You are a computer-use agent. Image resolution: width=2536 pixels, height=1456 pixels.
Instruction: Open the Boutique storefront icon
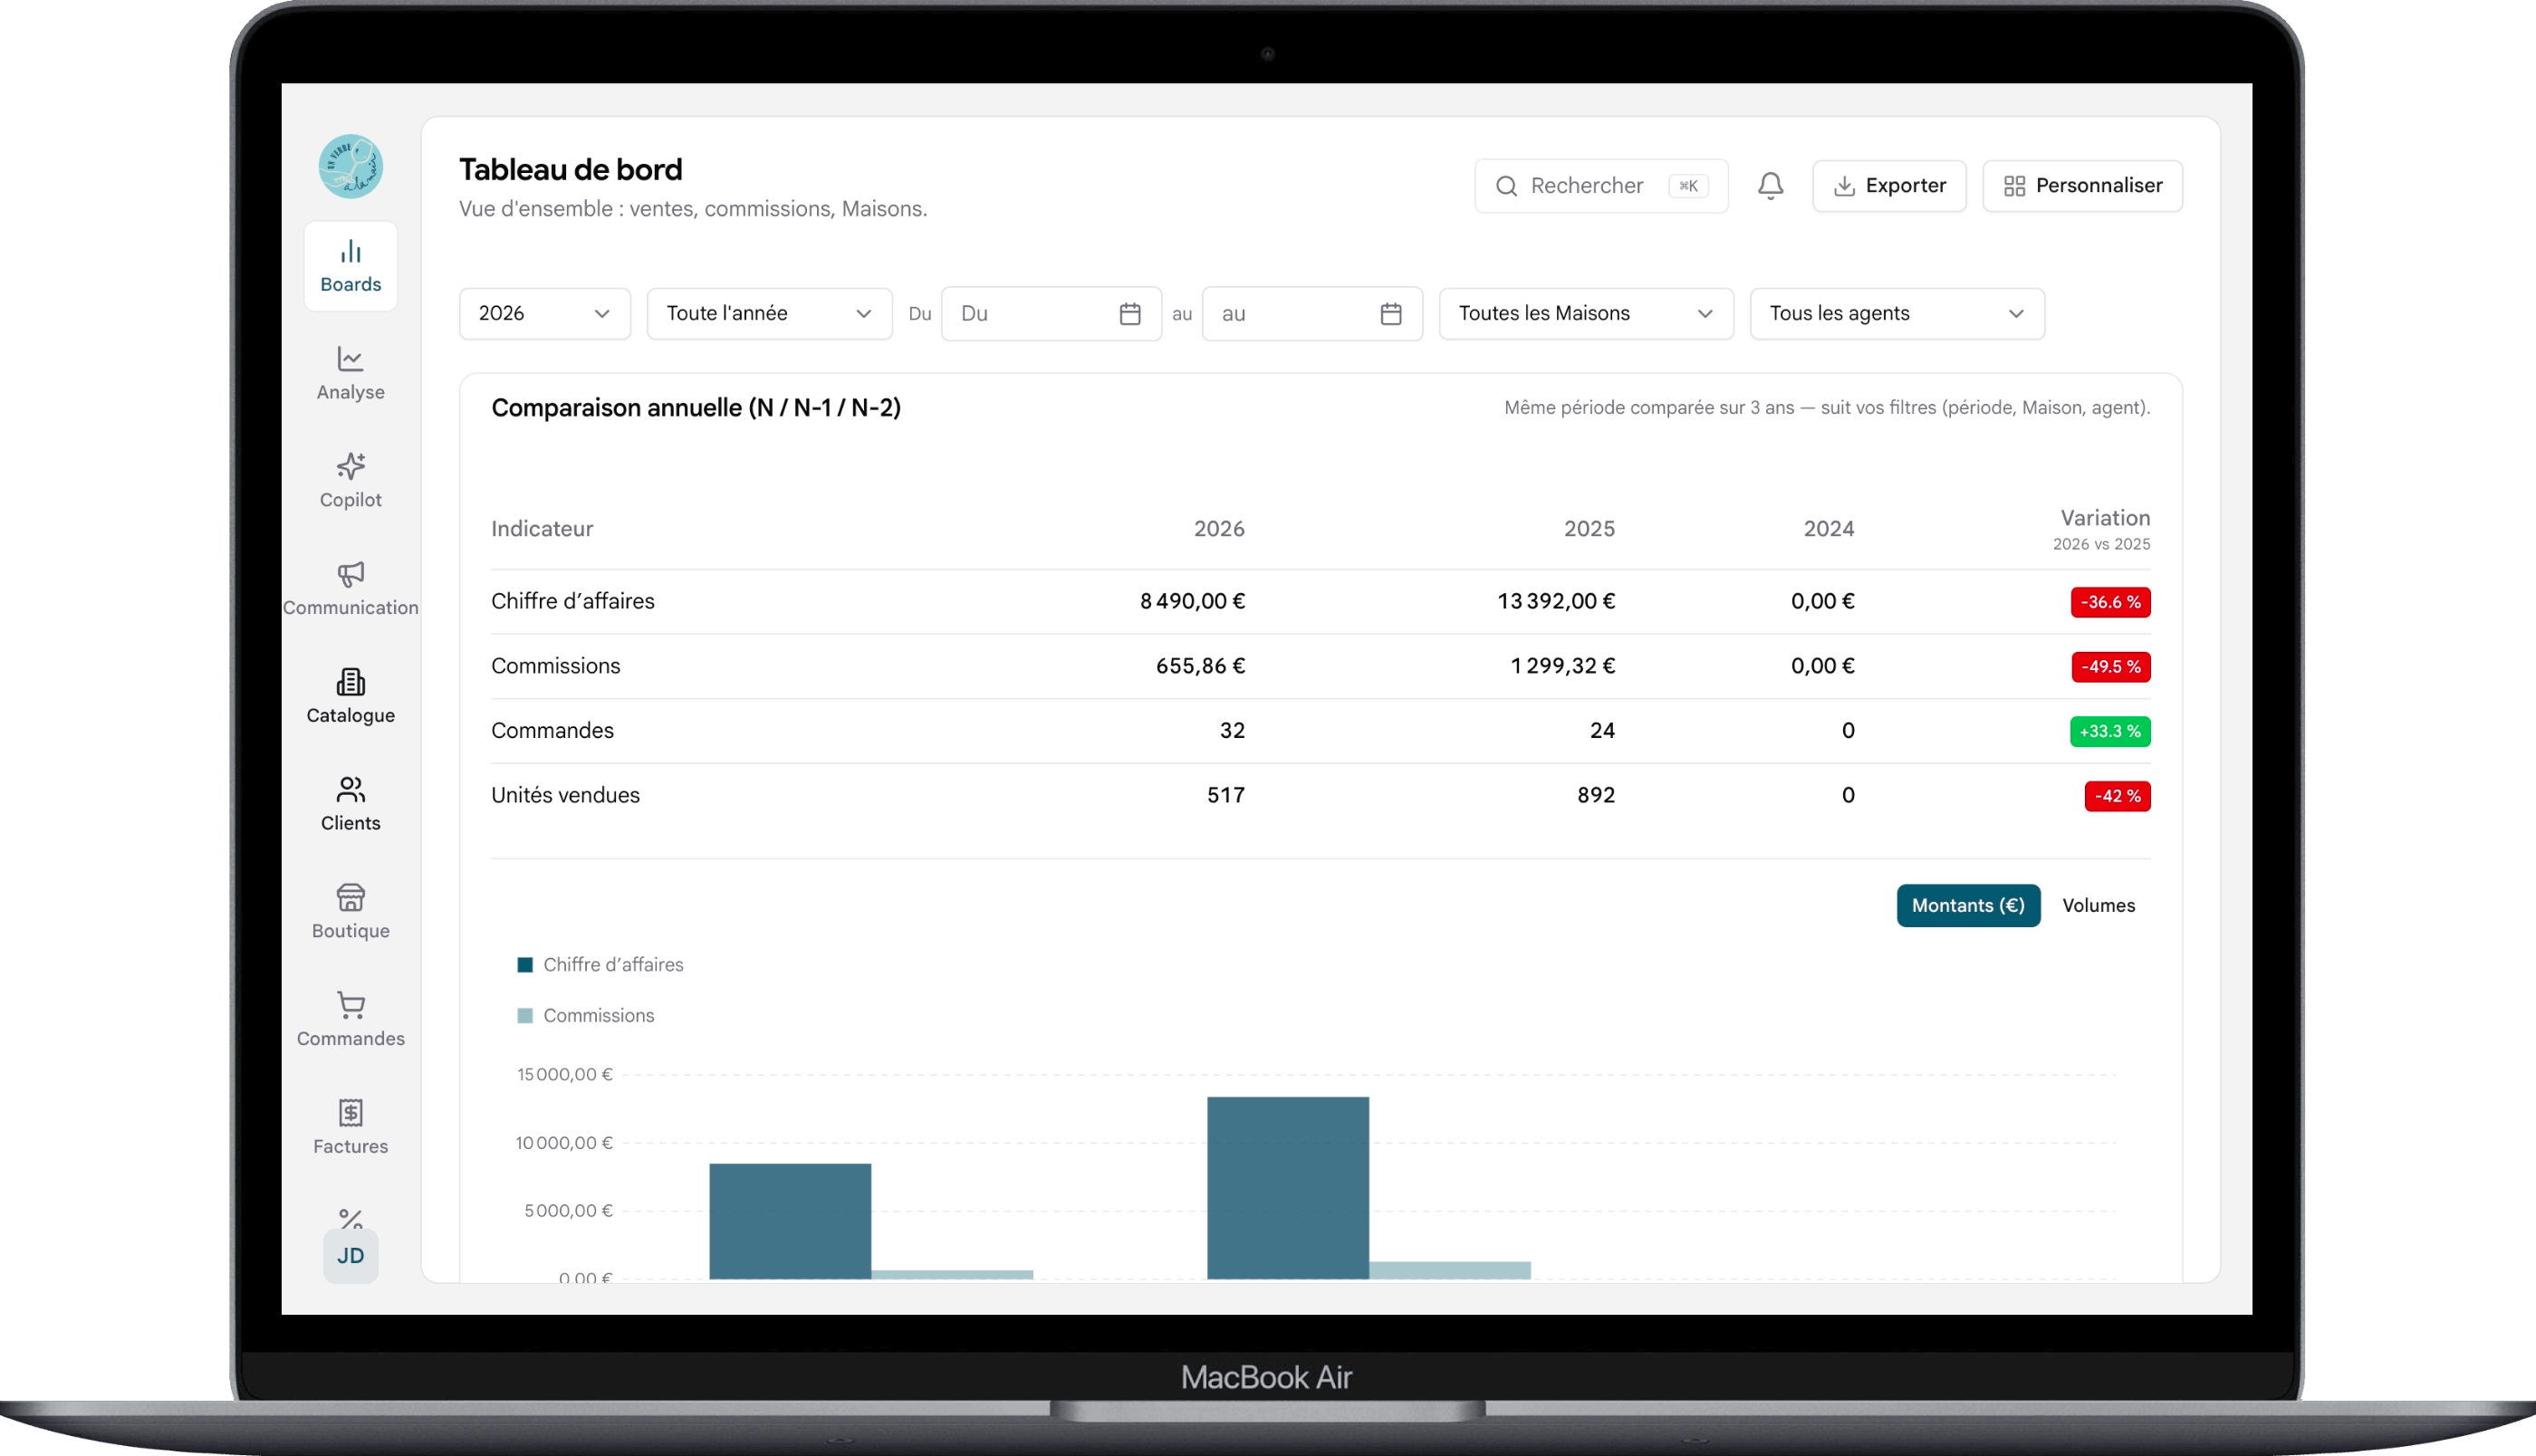click(350, 897)
